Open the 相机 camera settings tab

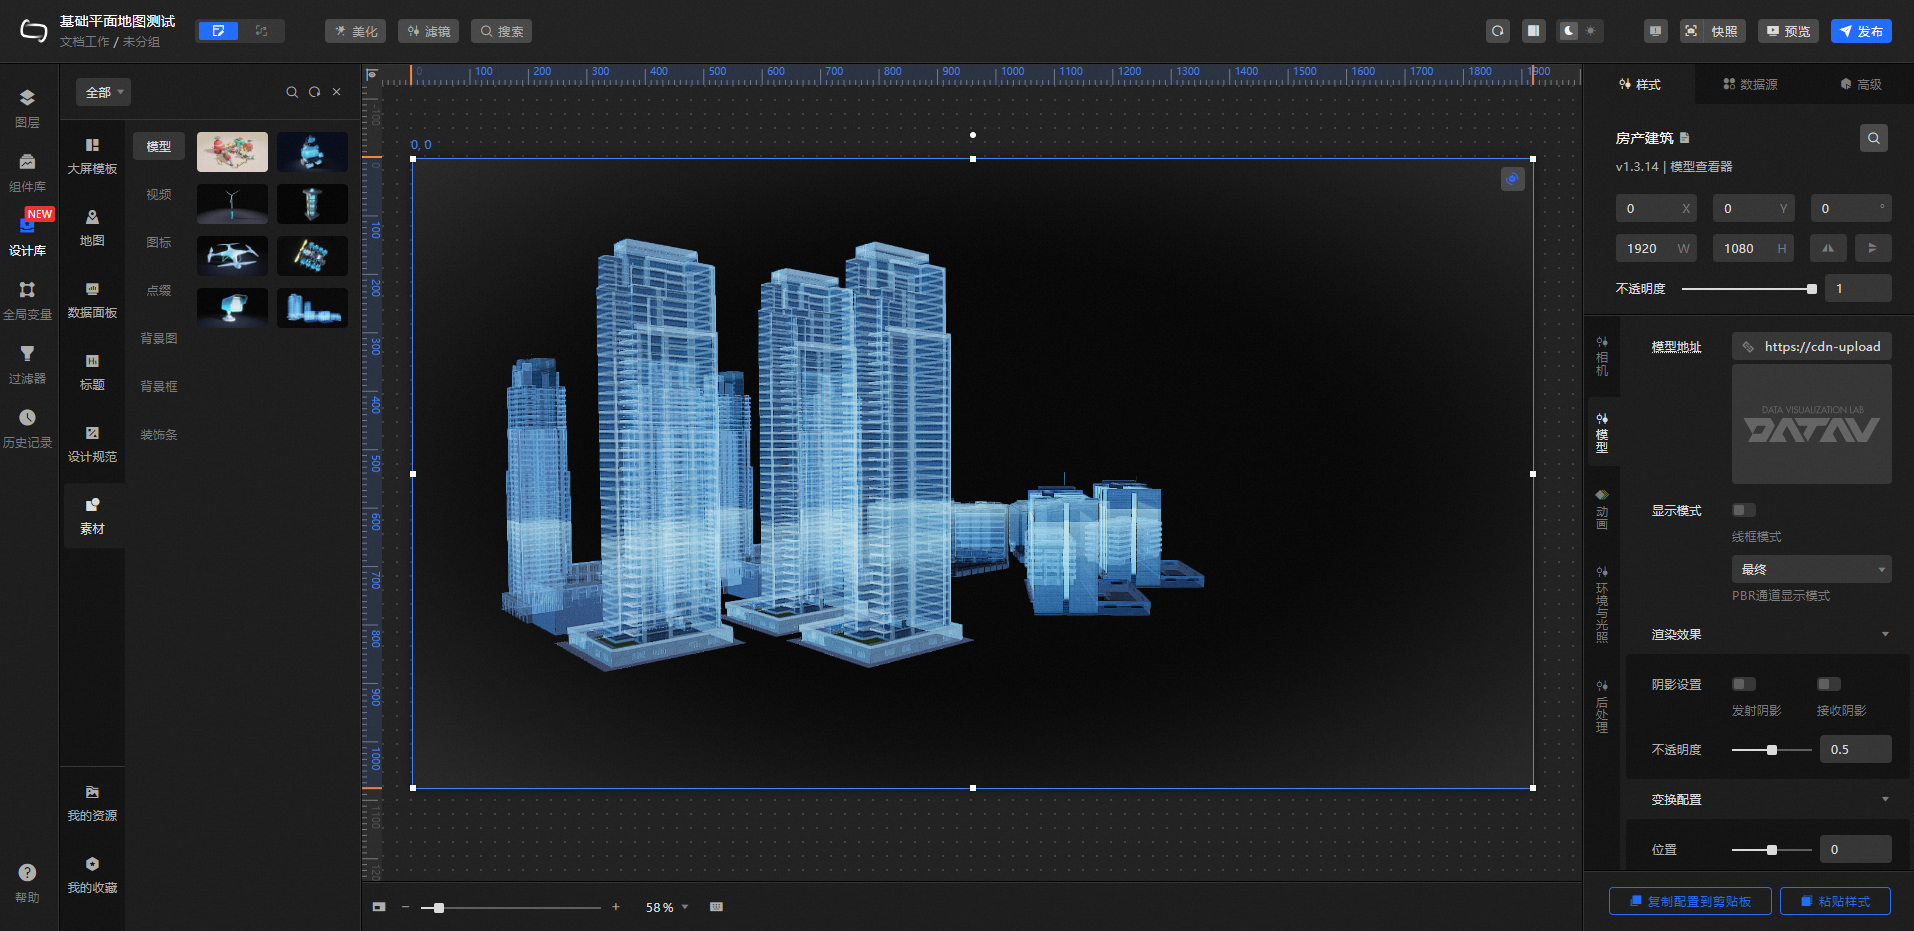pos(1602,356)
